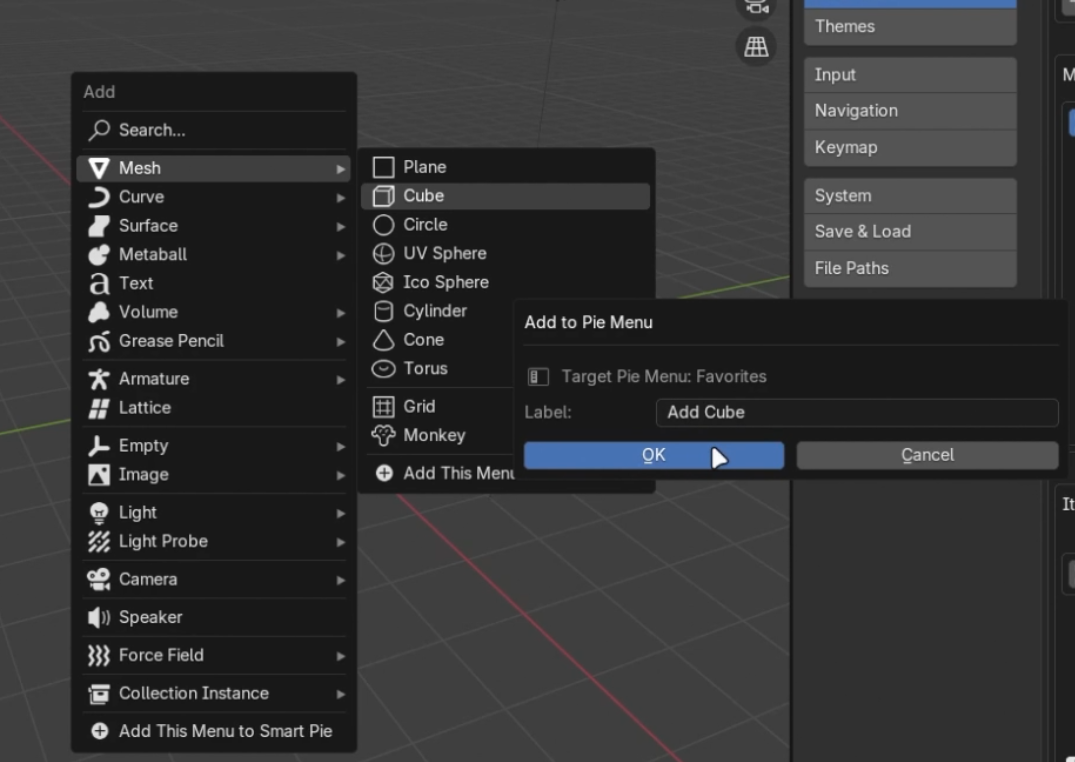Click the Label field containing Add Cube
Viewport: 1075px width, 762px height.
[857, 413]
